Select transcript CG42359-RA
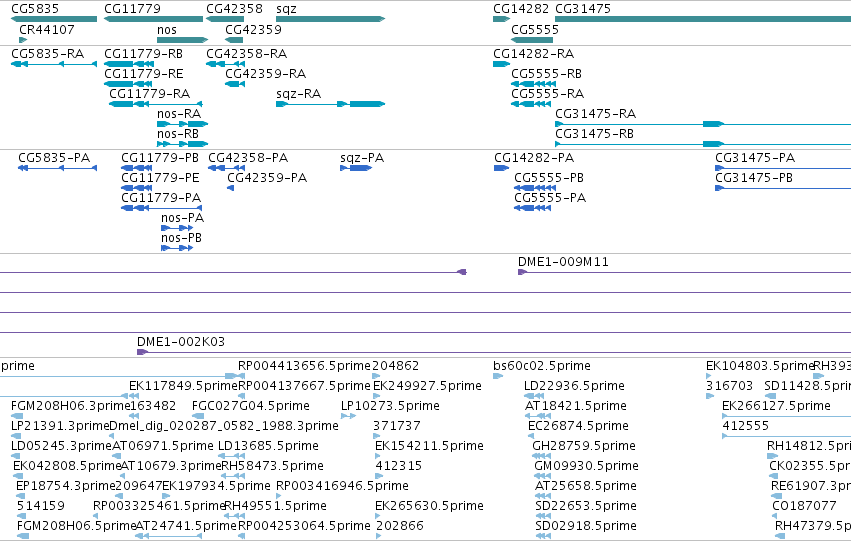 pyautogui.click(x=266, y=74)
